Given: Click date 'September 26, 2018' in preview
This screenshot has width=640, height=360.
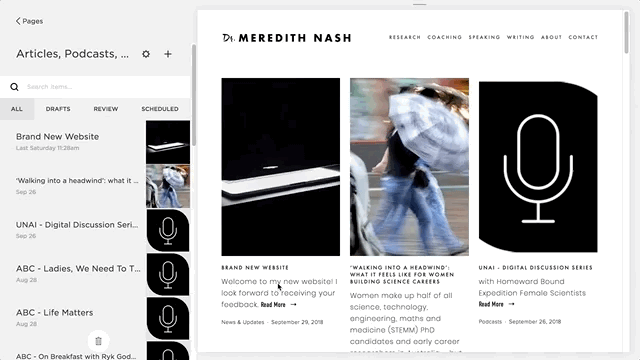Looking at the screenshot, I should 535,322.
